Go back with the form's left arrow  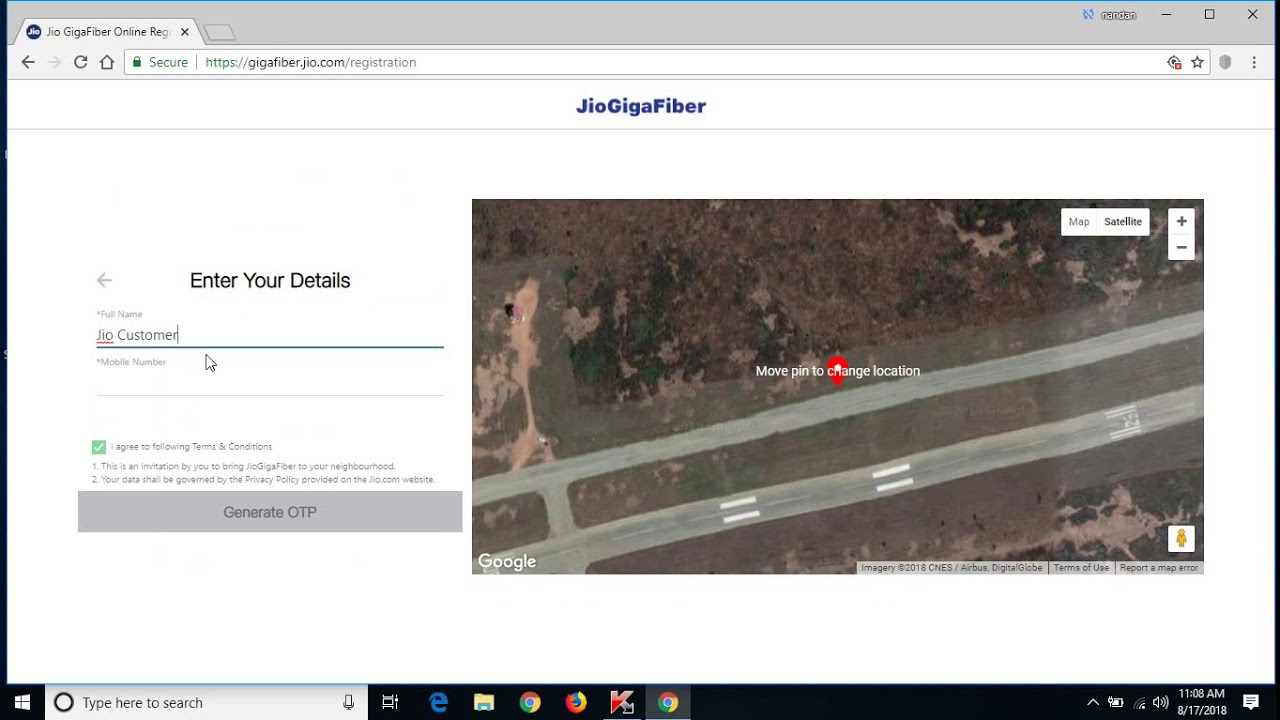click(104, 281)
